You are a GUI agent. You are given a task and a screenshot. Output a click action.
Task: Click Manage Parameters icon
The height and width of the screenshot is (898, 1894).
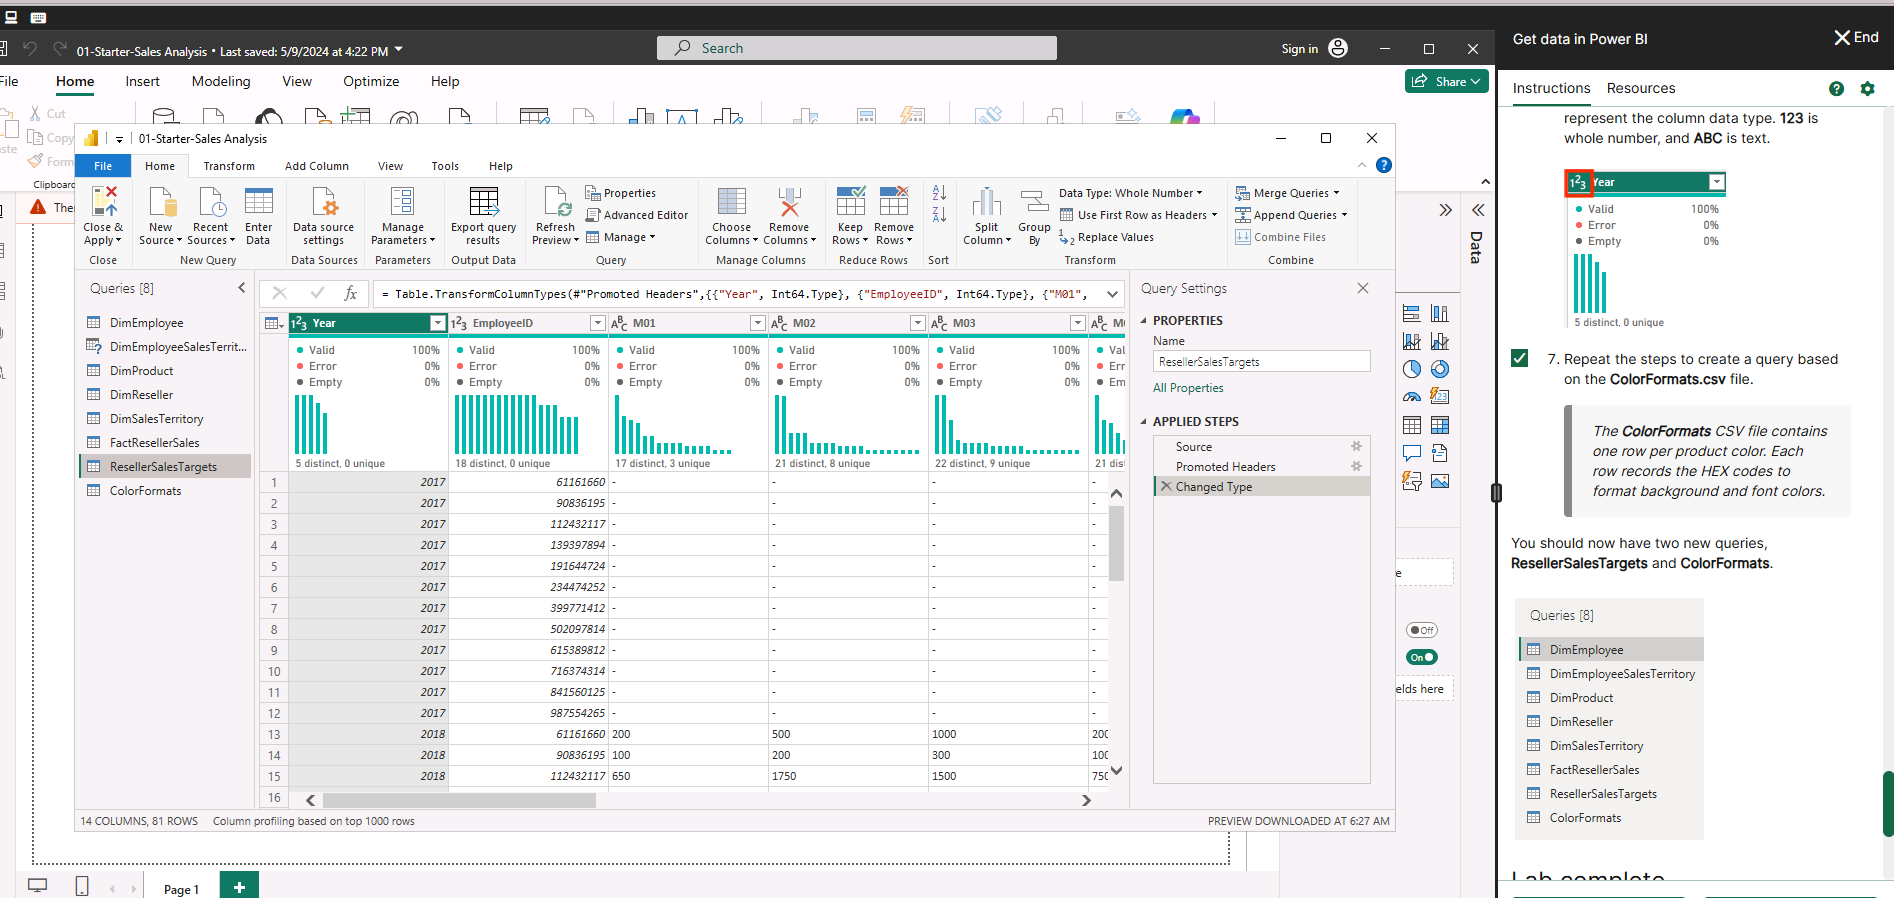403,202
